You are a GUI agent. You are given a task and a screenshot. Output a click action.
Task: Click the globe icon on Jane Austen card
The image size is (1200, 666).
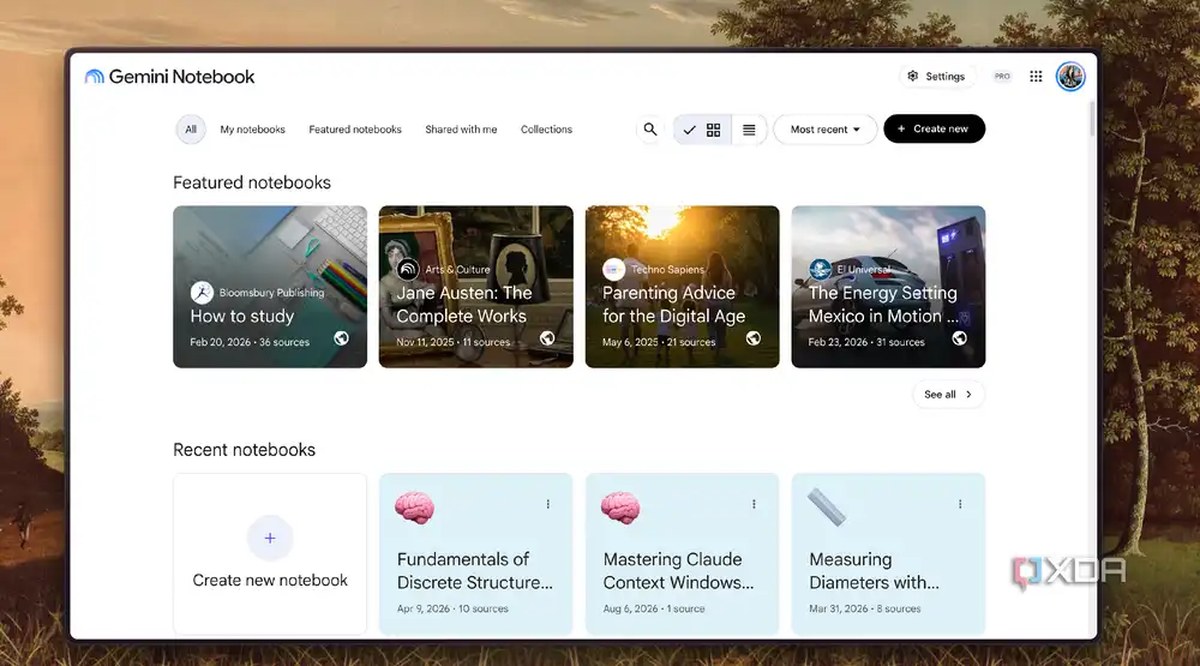point(547,339)
